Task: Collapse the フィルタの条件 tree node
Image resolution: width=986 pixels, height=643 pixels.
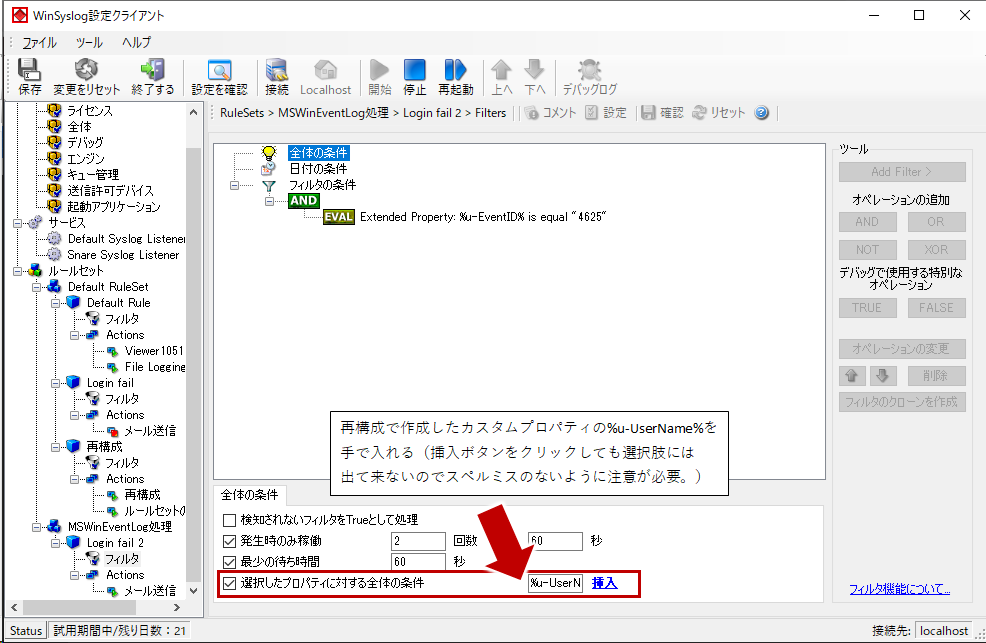Action: pos(235,185)
